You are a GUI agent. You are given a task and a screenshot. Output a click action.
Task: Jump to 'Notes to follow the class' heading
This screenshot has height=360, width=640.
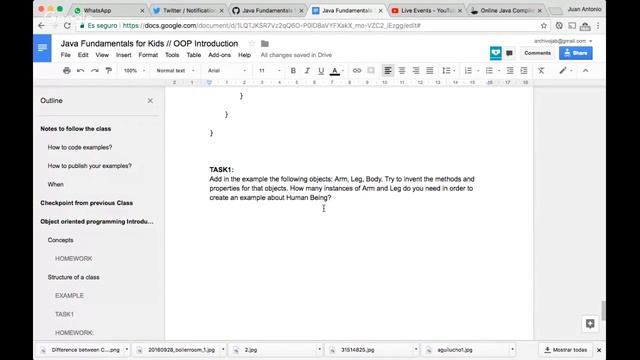coord(76,129)
